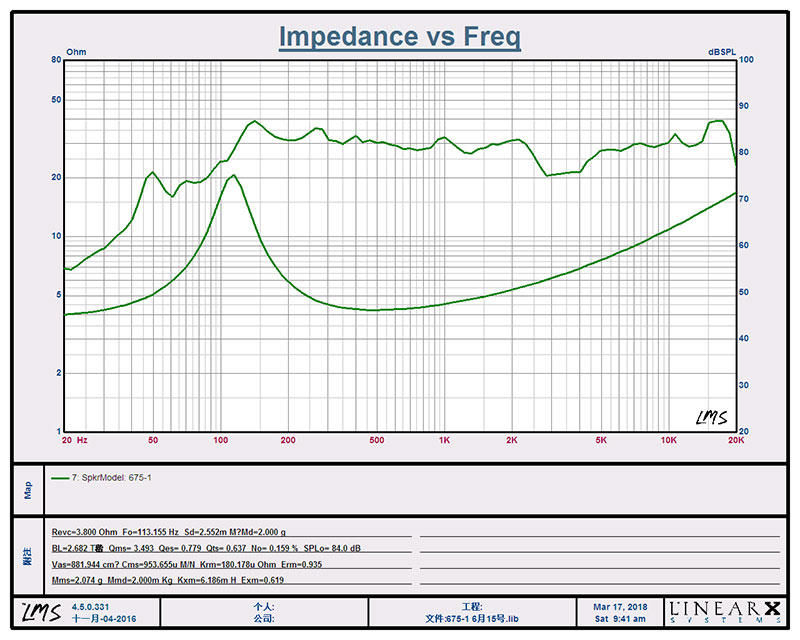Click the version number 4.5.0.331
This screenshot has width=800, height=640.
pyautogui.click(x=91, y=606)
